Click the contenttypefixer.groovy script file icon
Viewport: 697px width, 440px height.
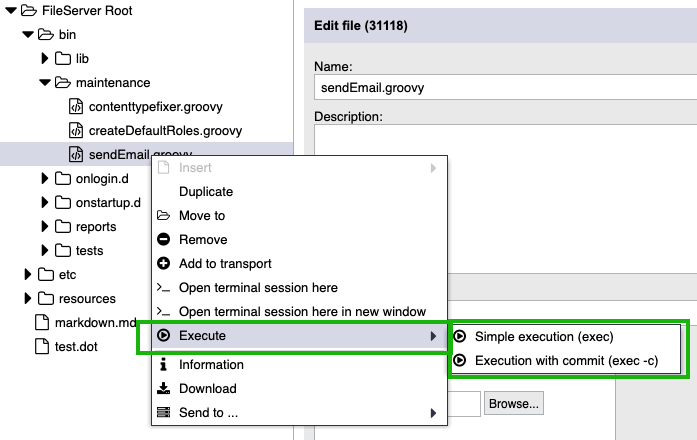tap(76, 106)
